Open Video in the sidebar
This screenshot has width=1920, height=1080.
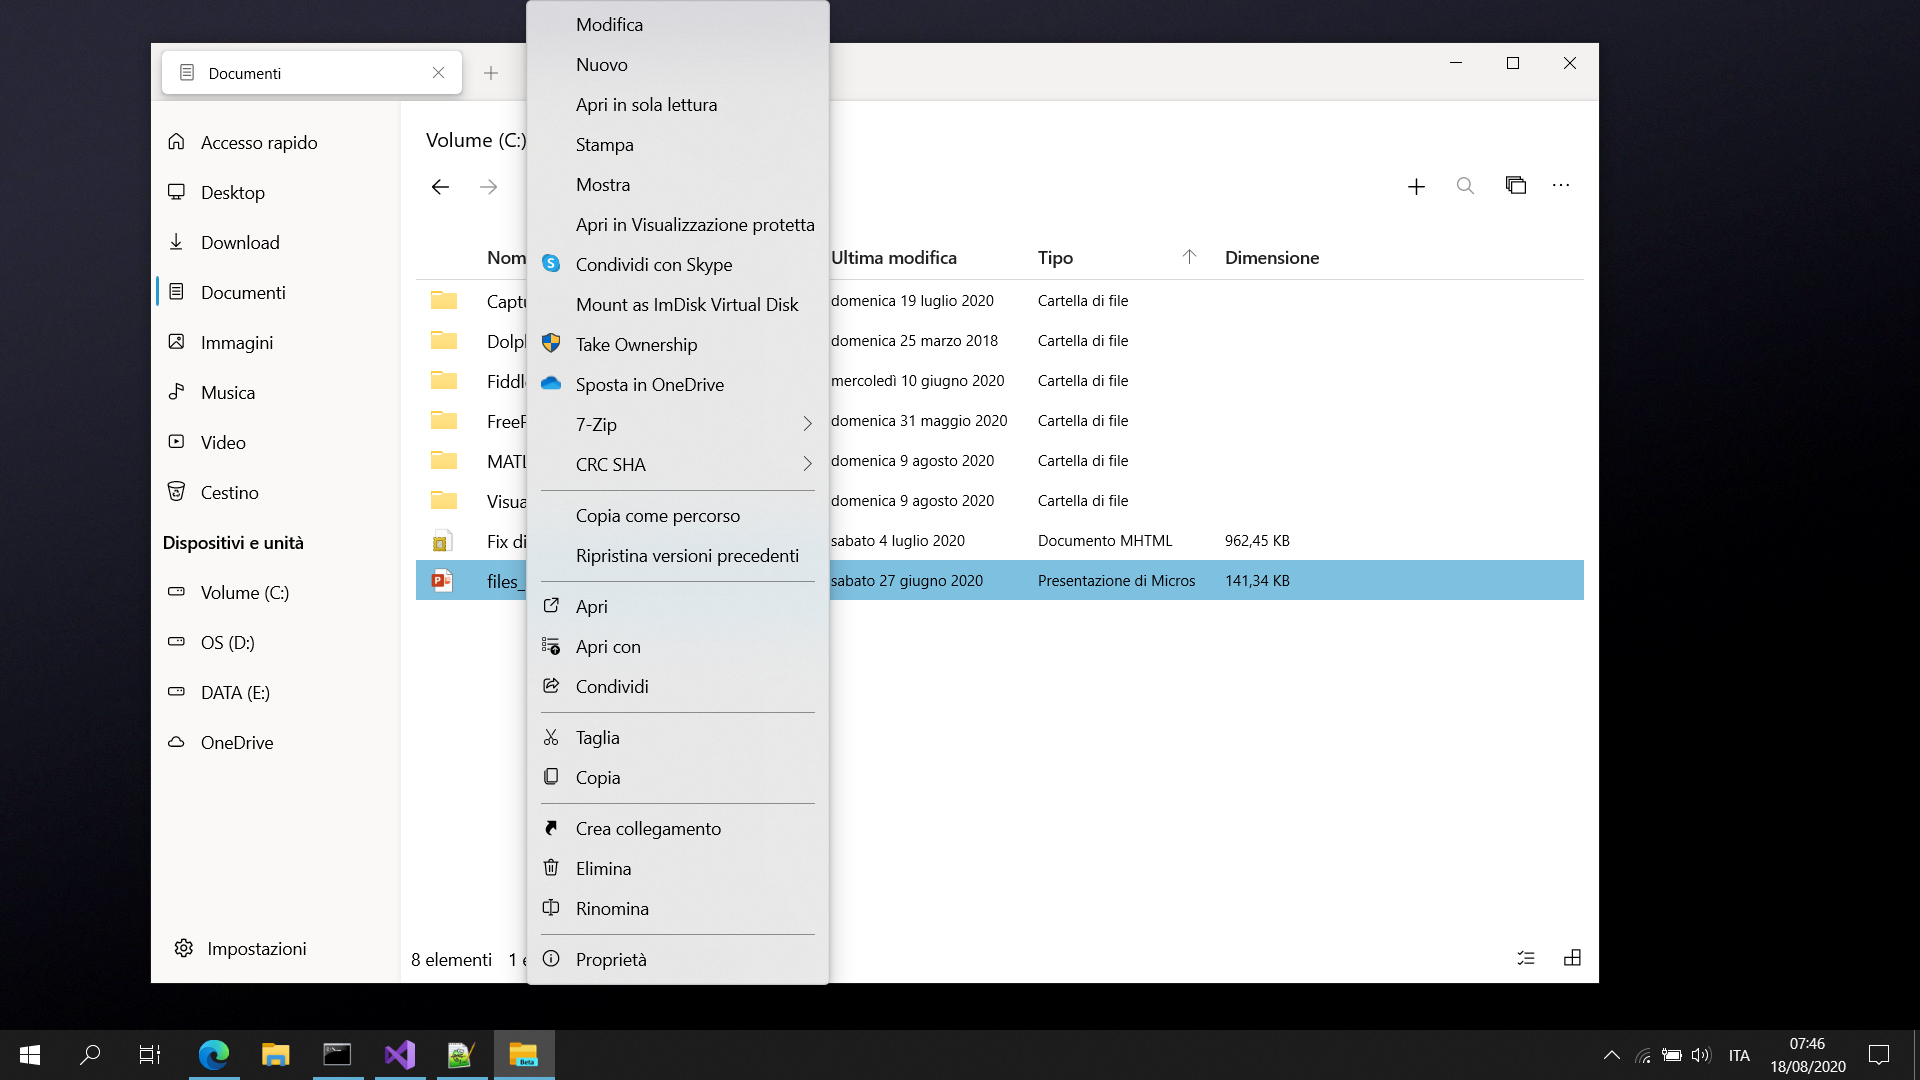(276, 442)
